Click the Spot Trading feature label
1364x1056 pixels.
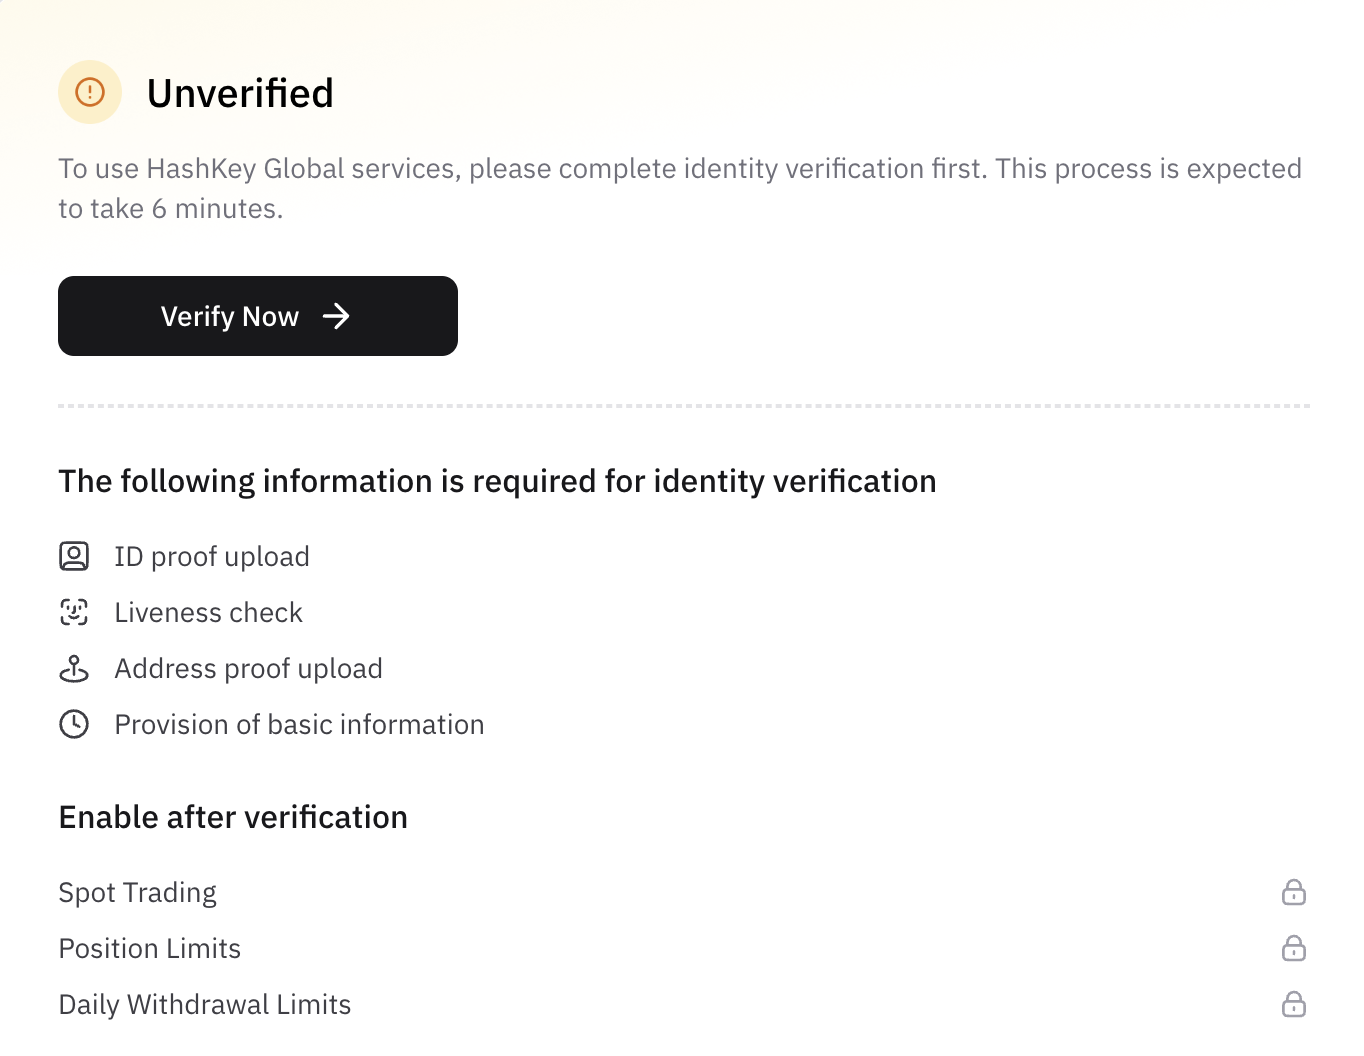[x=138, y=893]
